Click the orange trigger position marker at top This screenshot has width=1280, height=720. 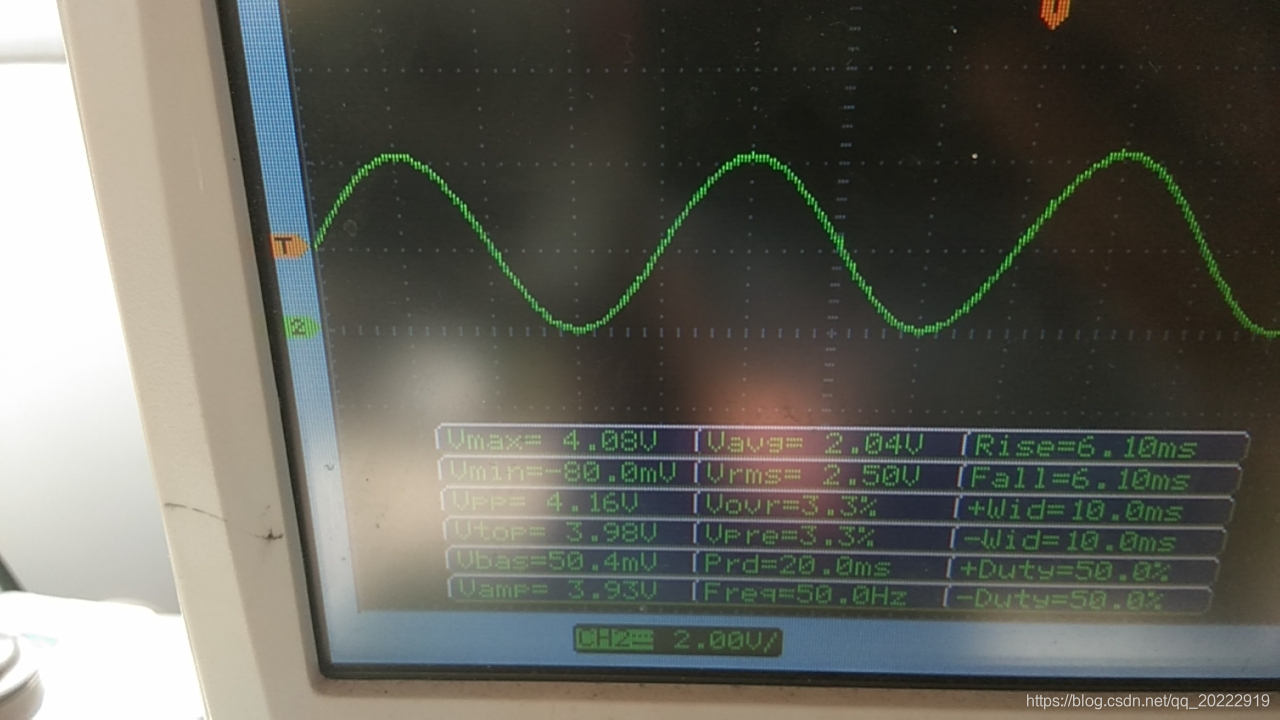1052,12
